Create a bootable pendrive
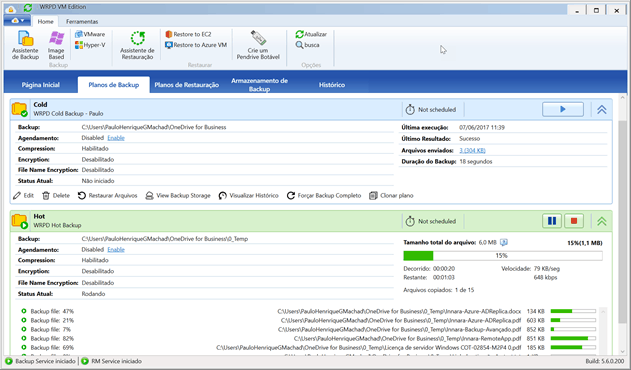 (x=258, y=45)
